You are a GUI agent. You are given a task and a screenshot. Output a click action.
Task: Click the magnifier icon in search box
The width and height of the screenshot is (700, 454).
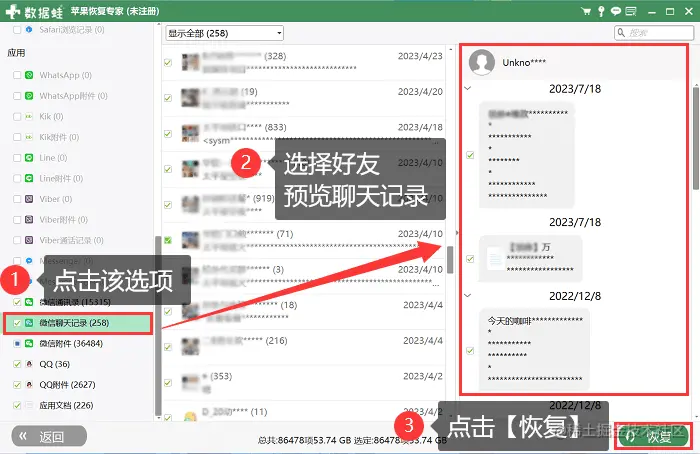[621, 33]
